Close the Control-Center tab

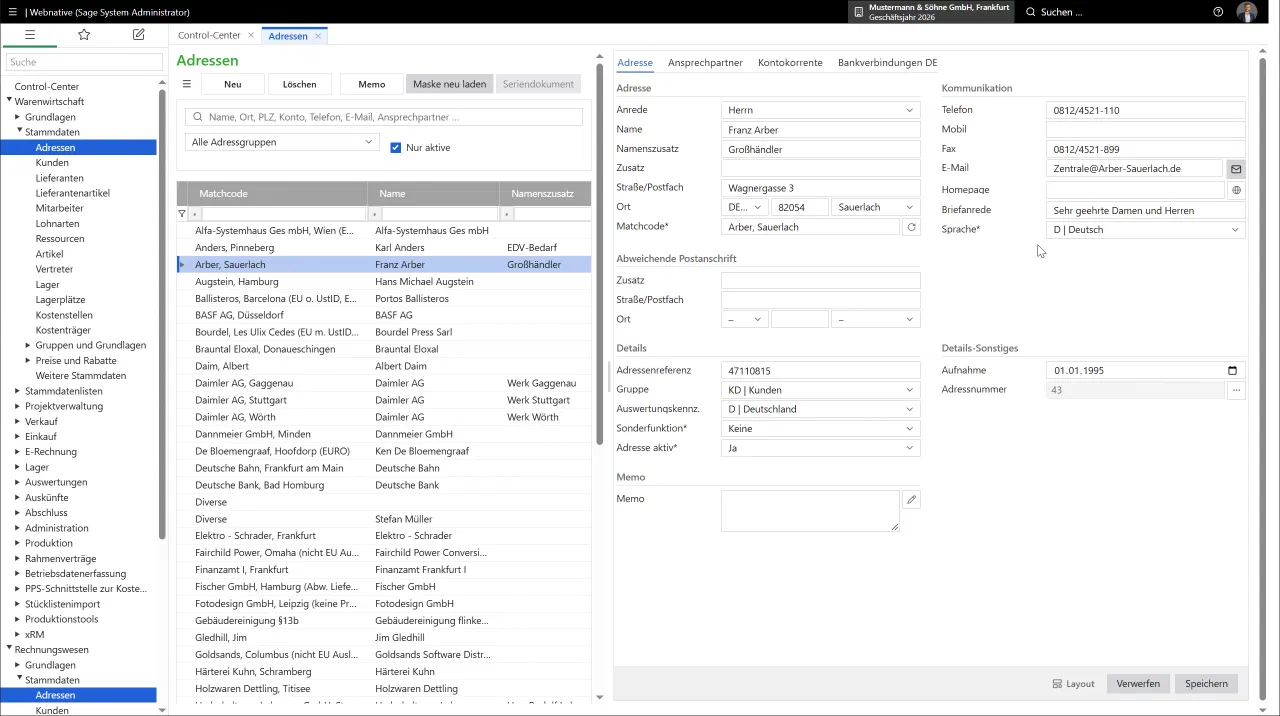click(251, 36)
